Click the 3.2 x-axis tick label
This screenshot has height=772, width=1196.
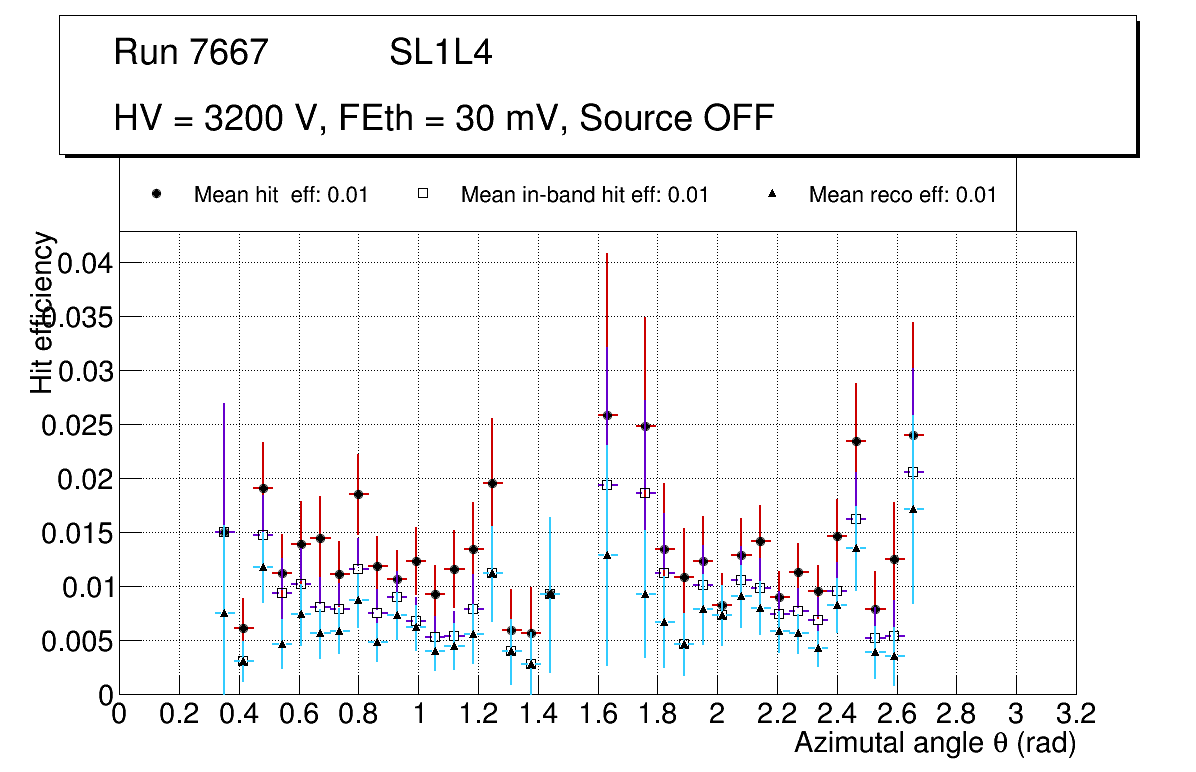click(x=1075, y=714)
